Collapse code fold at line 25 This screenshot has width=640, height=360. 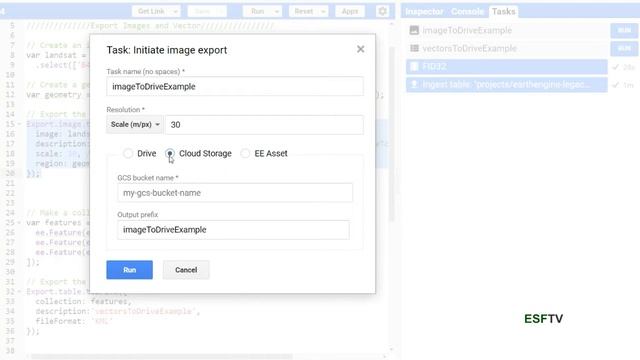(x=19, y=223)
